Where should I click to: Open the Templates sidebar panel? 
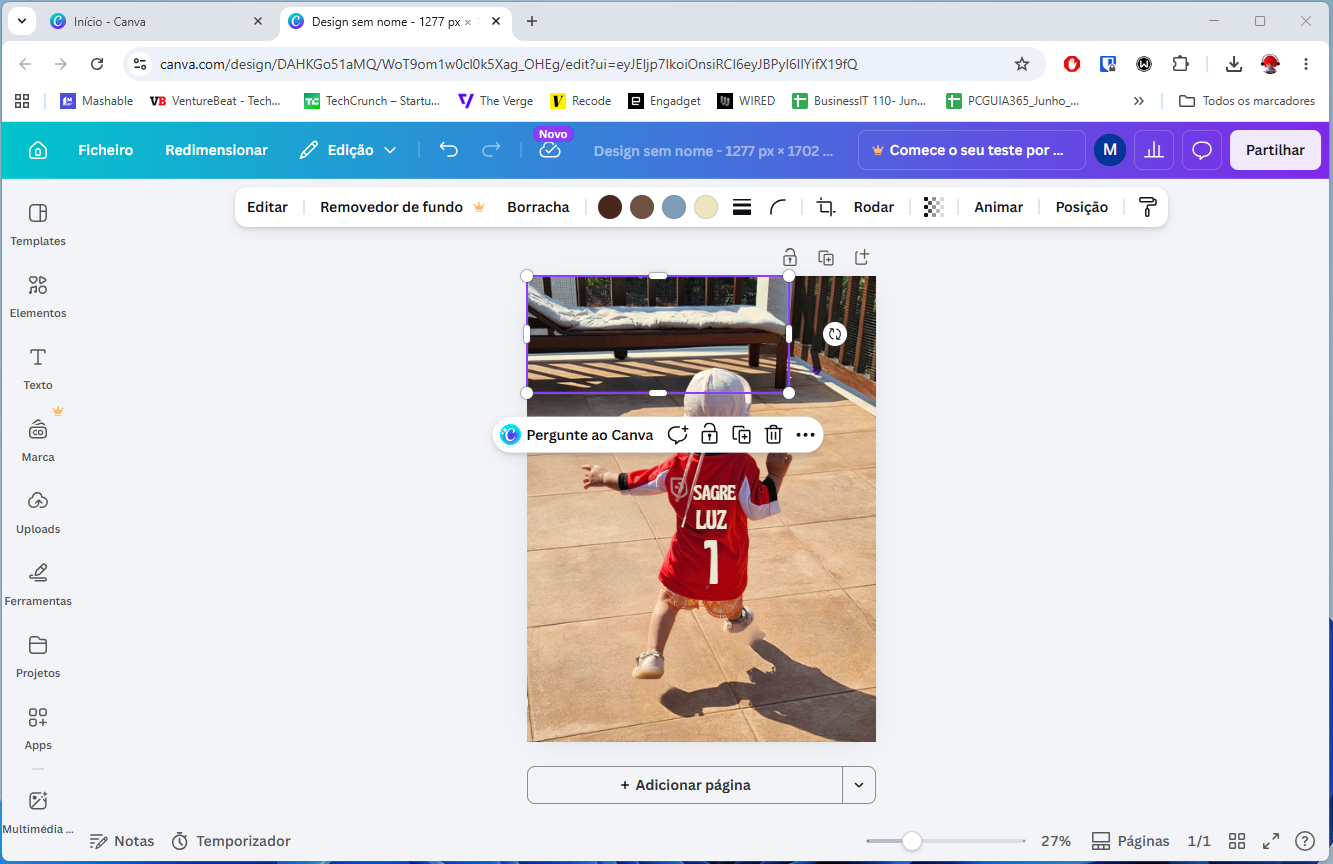click(x=38, y=225)
